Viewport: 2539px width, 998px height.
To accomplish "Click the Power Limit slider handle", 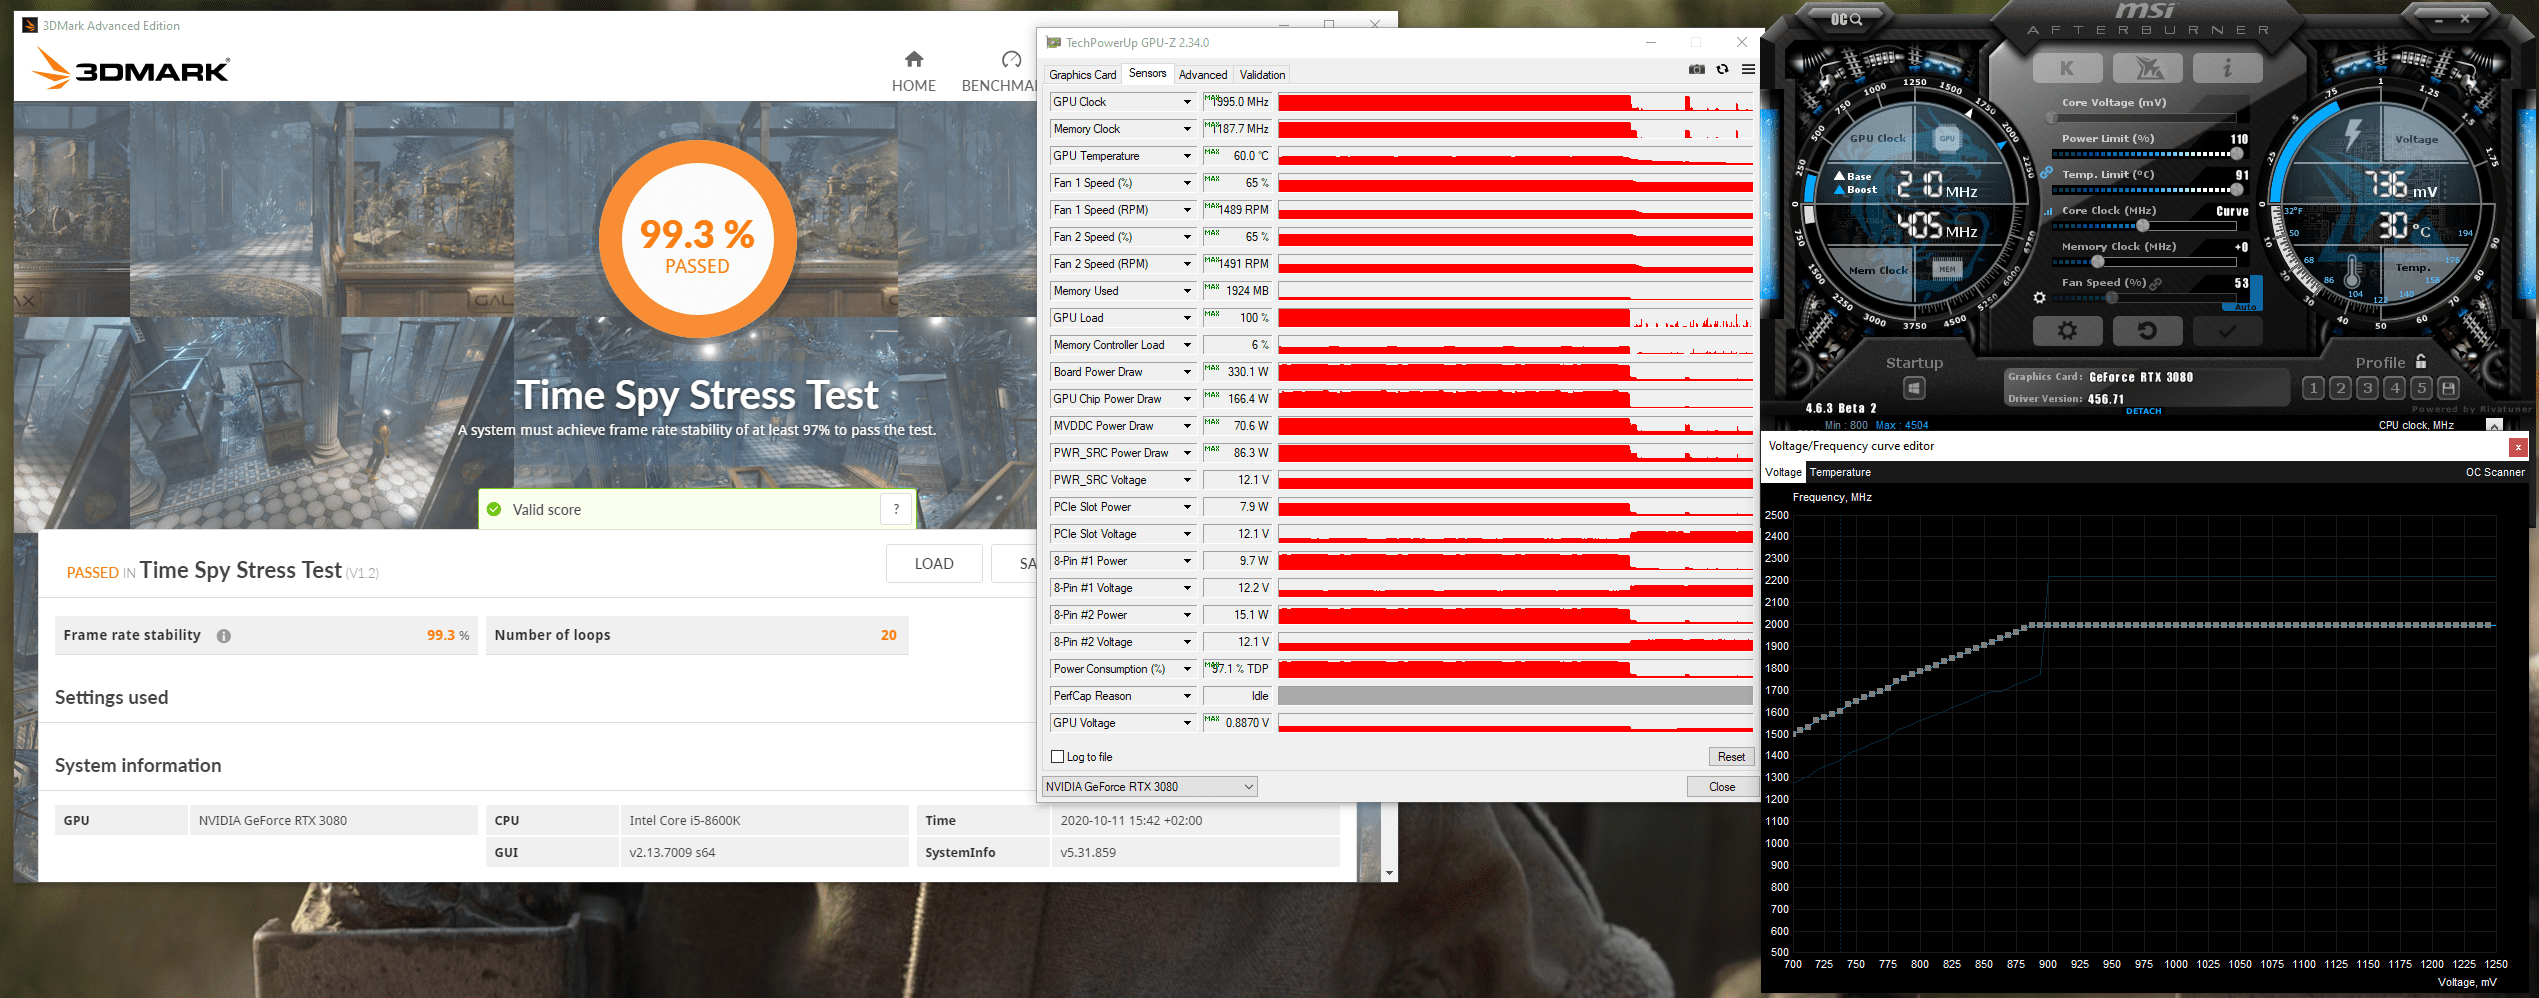I will (2236, 154).
